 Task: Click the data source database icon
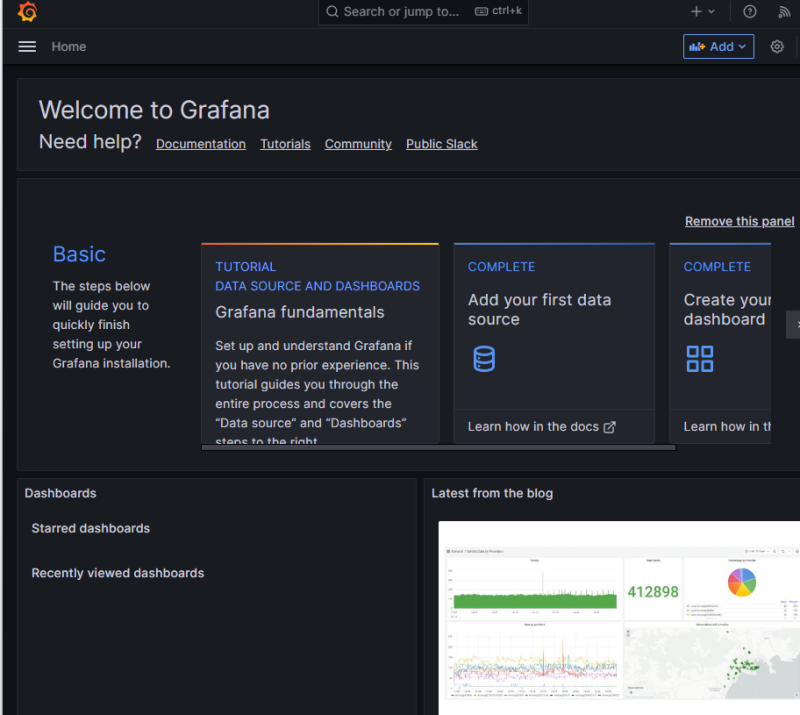(x=483, y=359)
